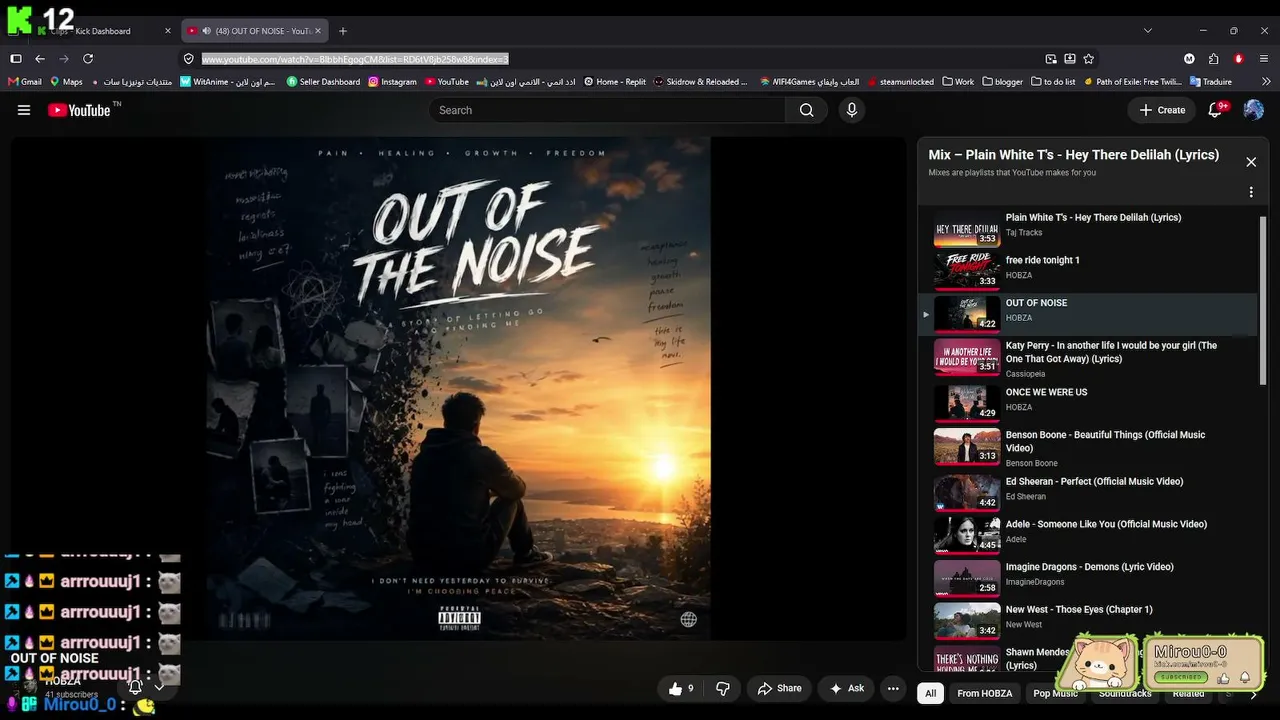Open browser application menu
Viewport: 1280px width, 720px height.
(x=1264, y=59)
